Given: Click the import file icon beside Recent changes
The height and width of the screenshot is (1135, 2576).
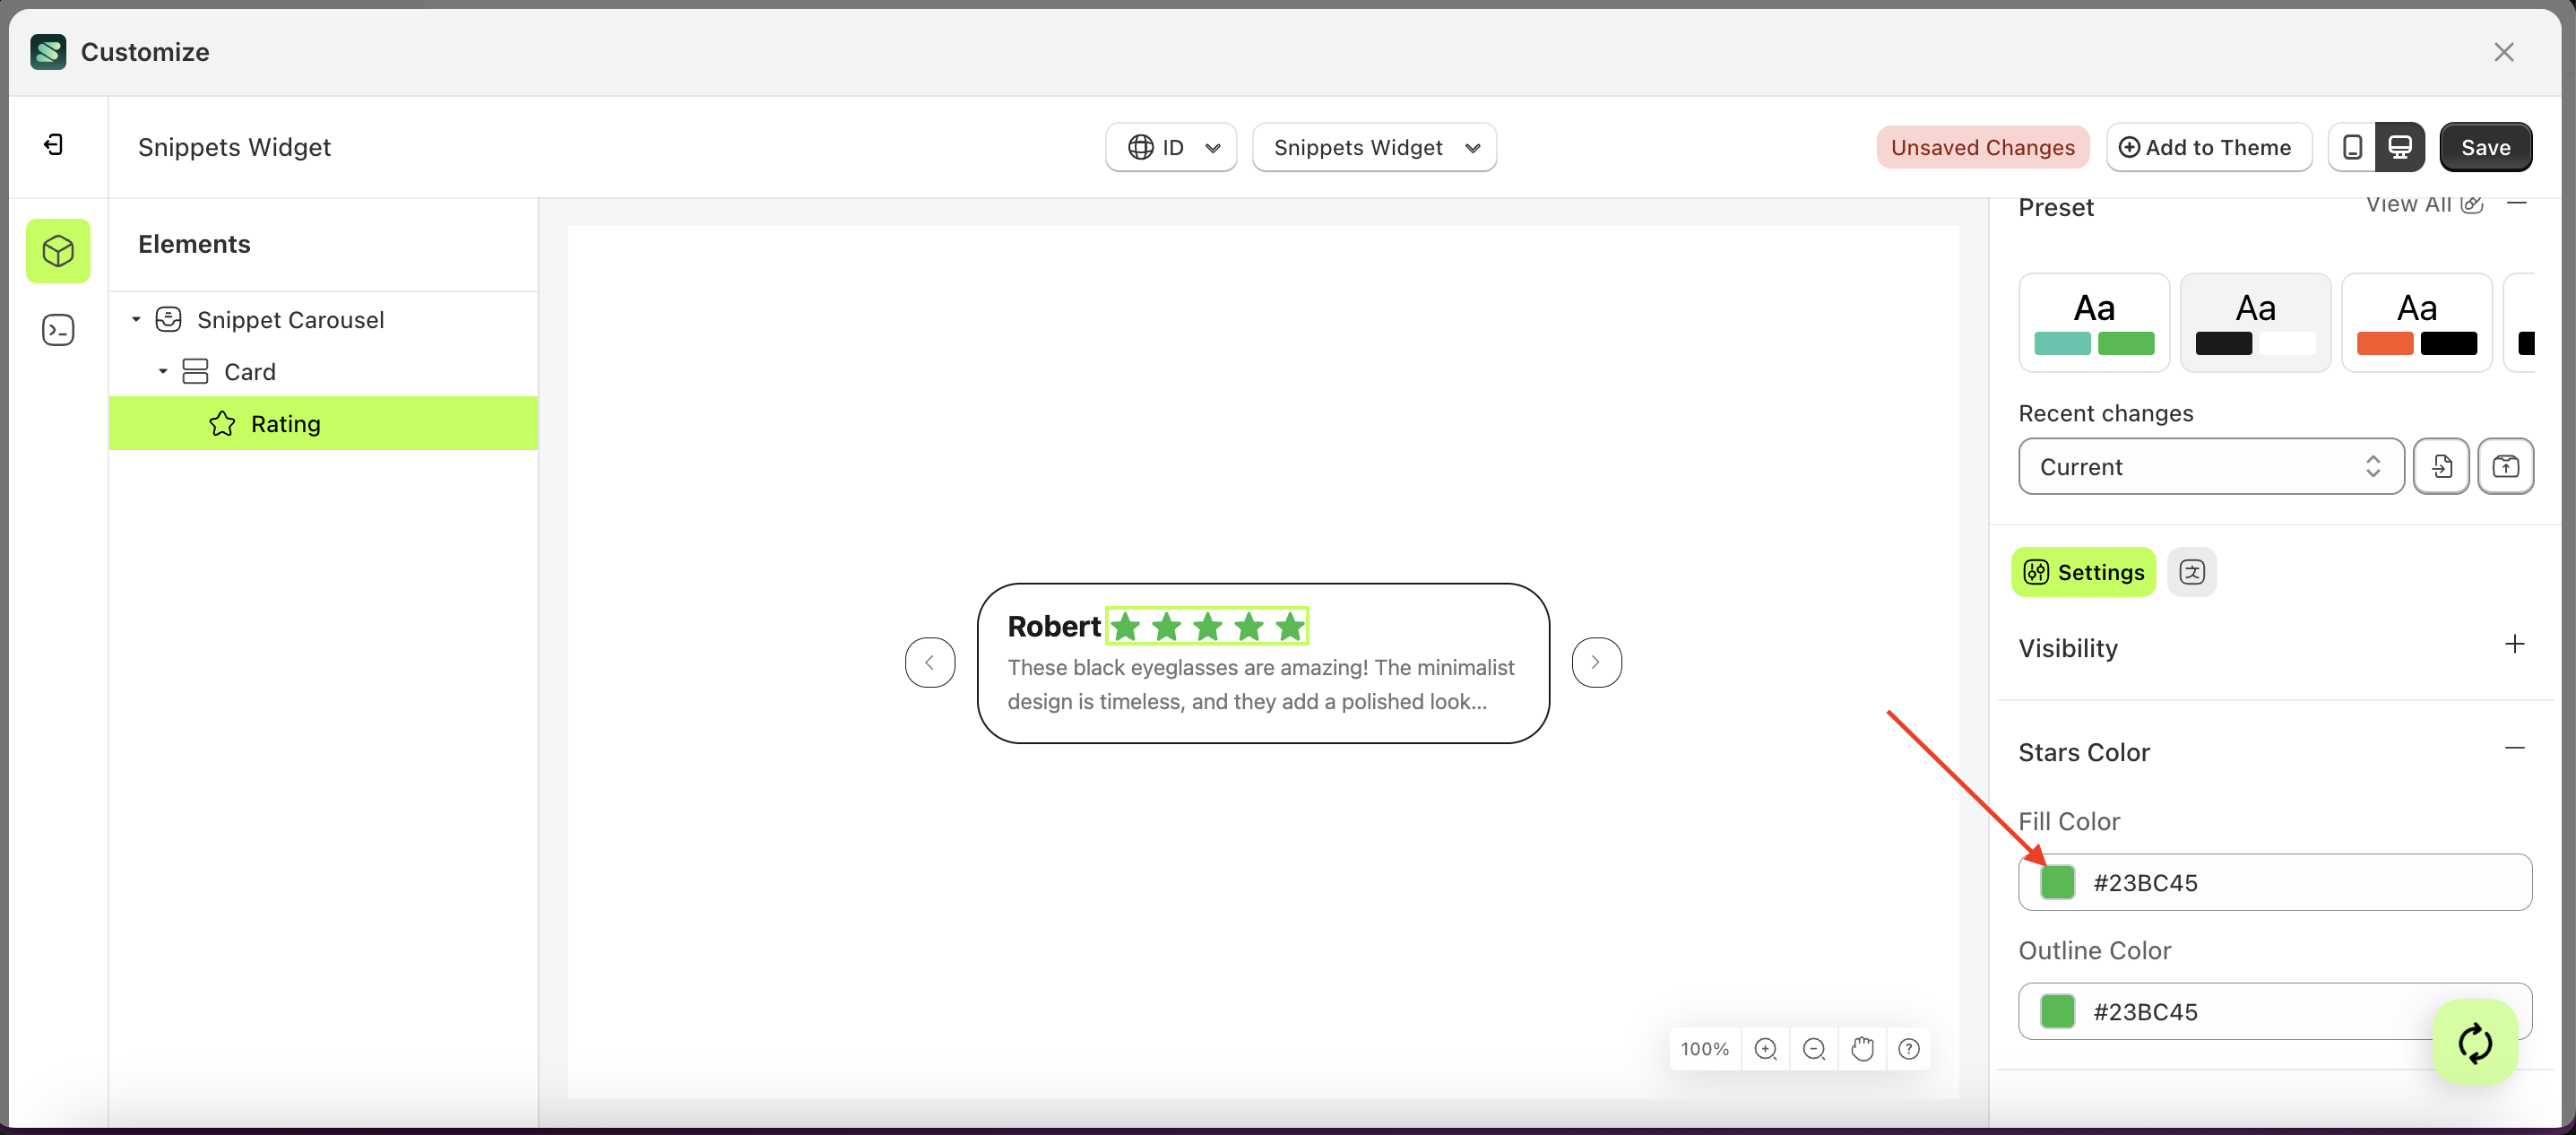Looking at the screenshot, I should 2442,466.
